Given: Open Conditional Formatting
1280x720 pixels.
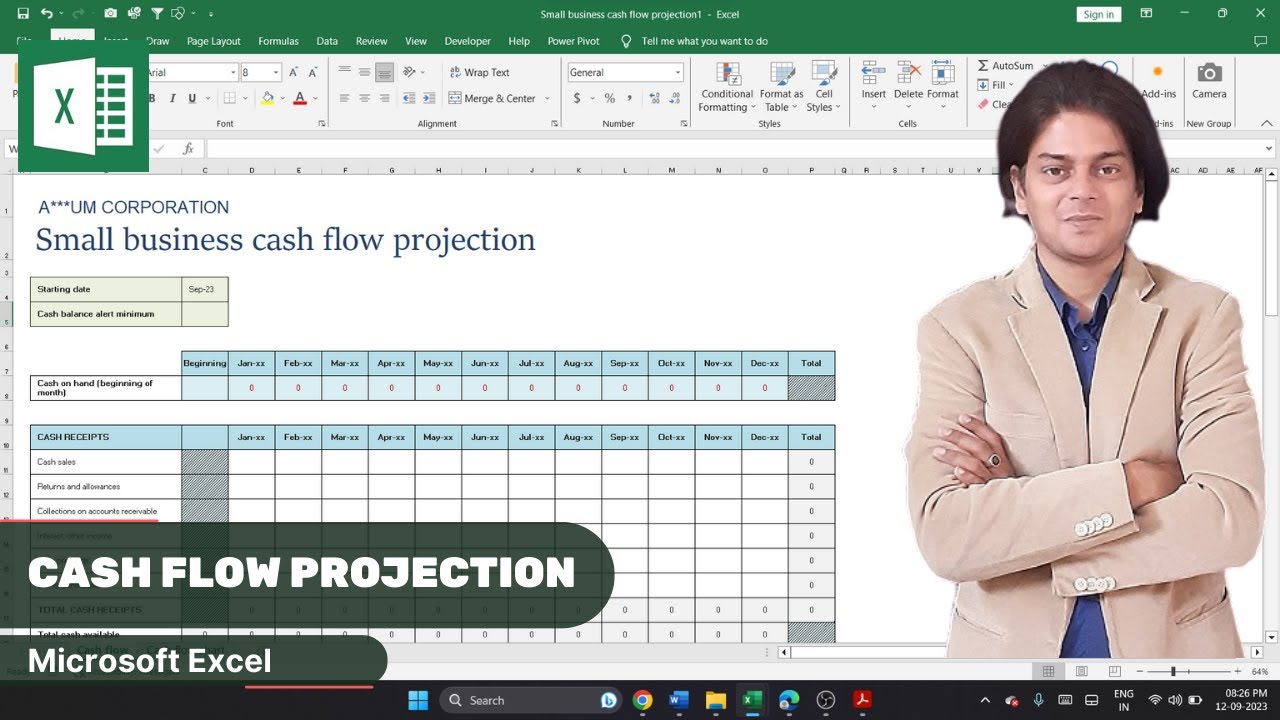Looking at the screenshot, I should 726,87.
